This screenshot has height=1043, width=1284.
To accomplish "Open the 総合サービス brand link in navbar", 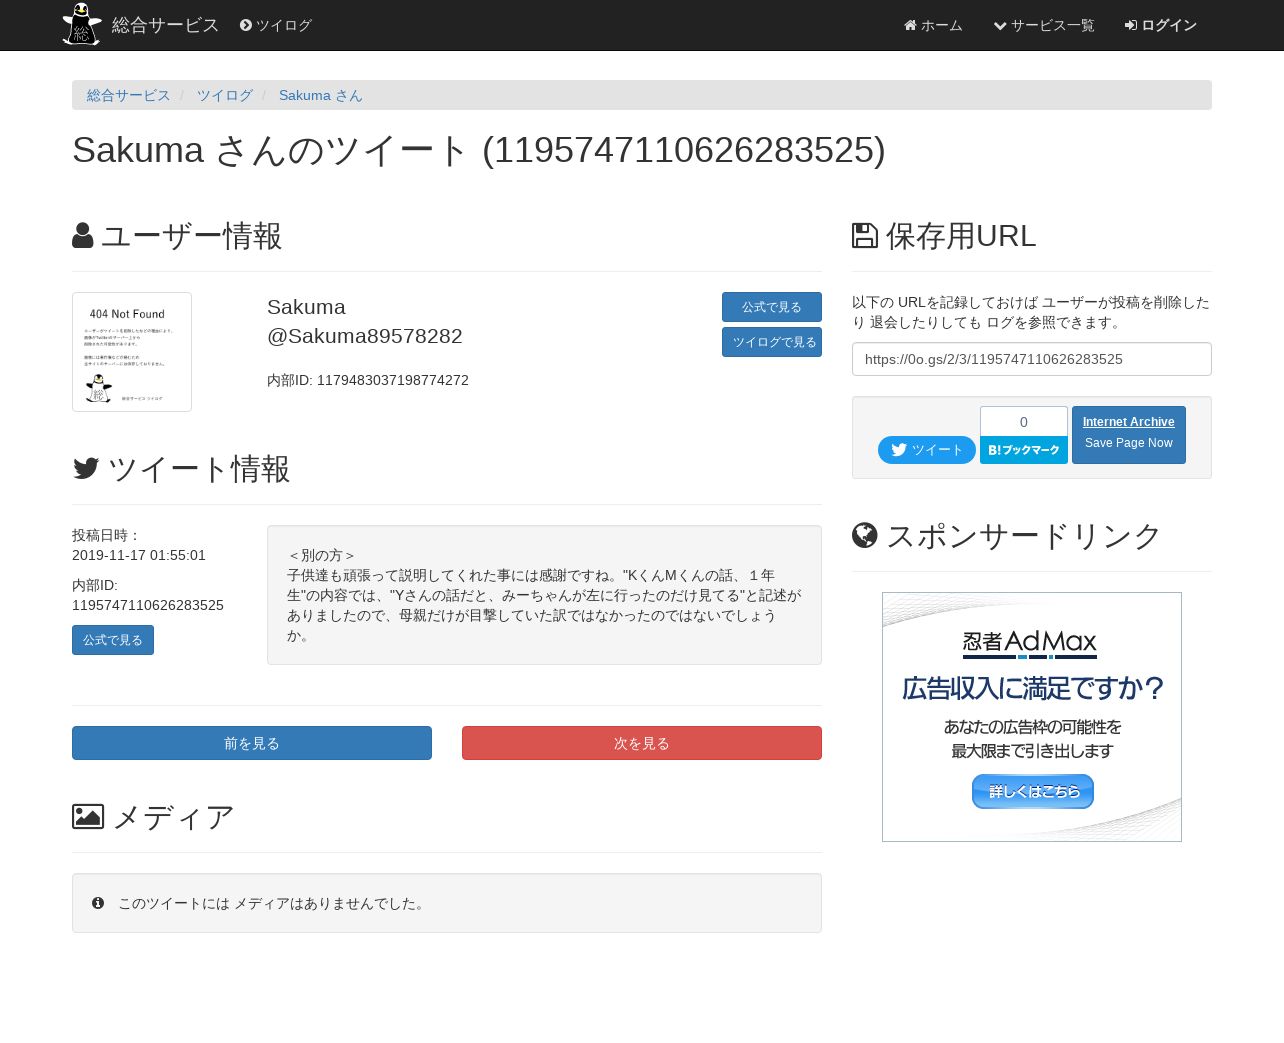I will 165,25.
